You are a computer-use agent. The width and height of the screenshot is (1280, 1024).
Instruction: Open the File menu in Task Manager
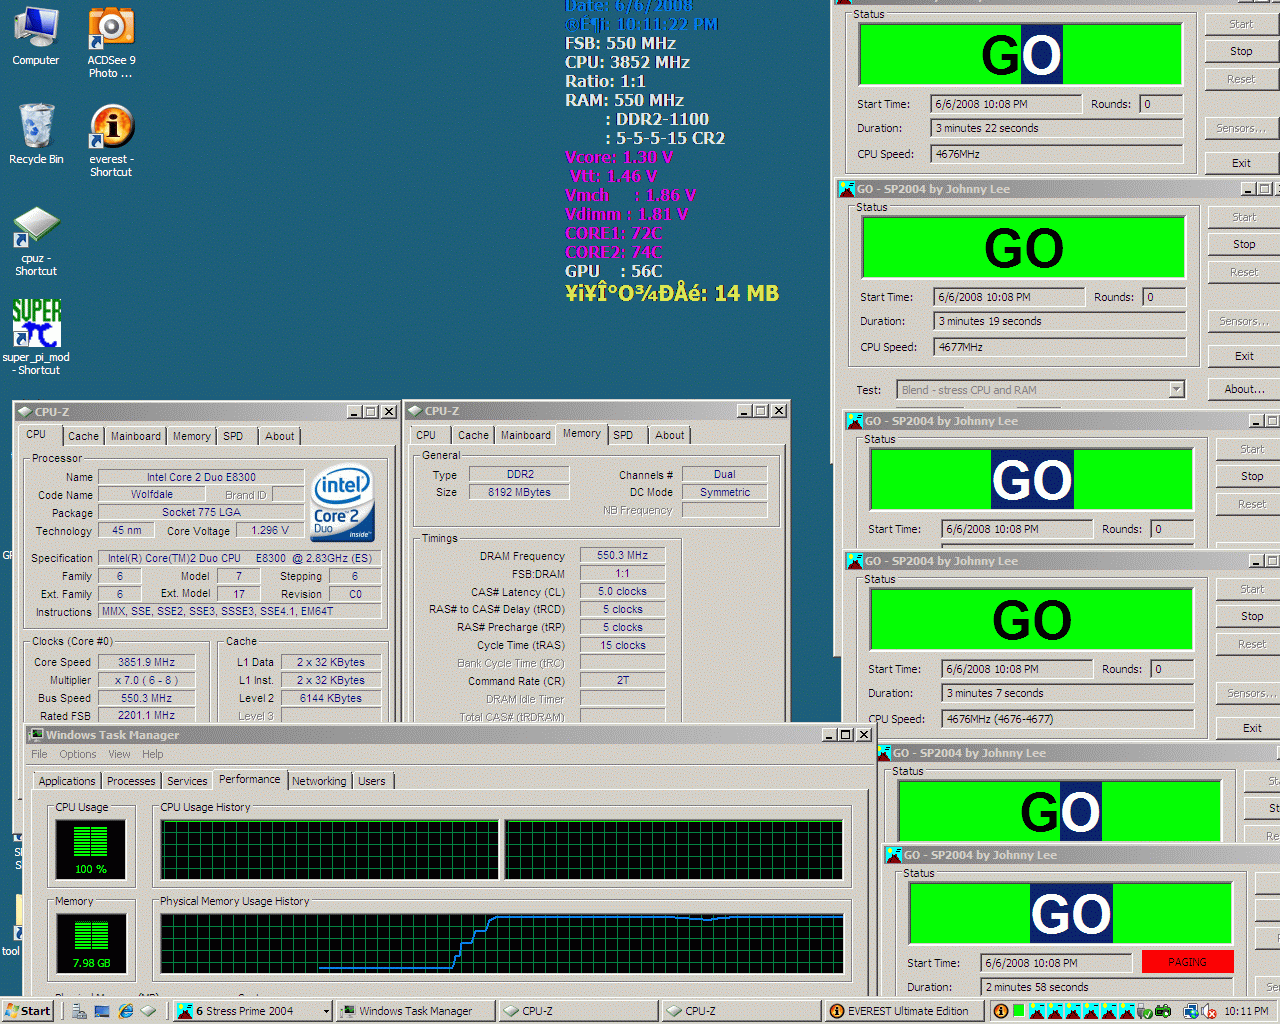coord(39,754)
